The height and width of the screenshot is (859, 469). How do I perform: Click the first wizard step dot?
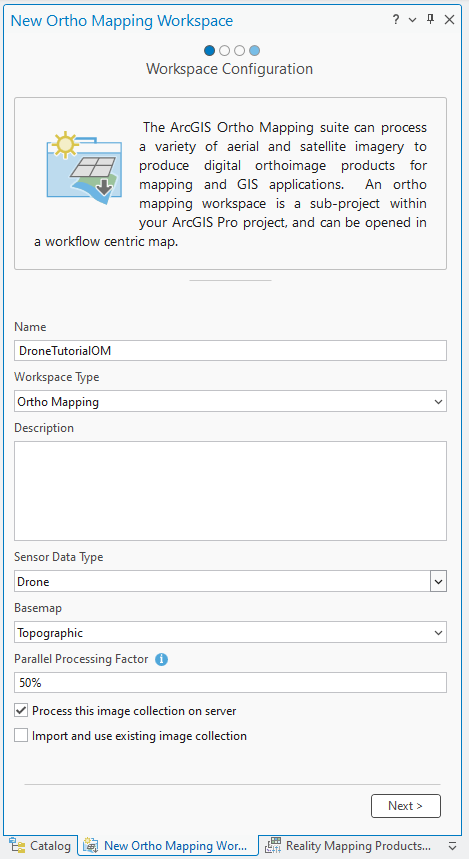[209, 51]
